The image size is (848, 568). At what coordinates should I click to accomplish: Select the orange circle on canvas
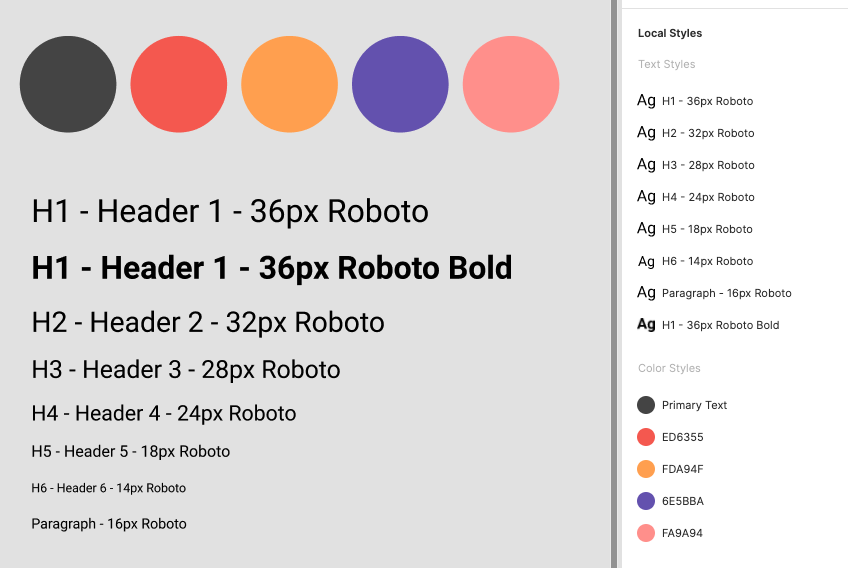(289, 84)
